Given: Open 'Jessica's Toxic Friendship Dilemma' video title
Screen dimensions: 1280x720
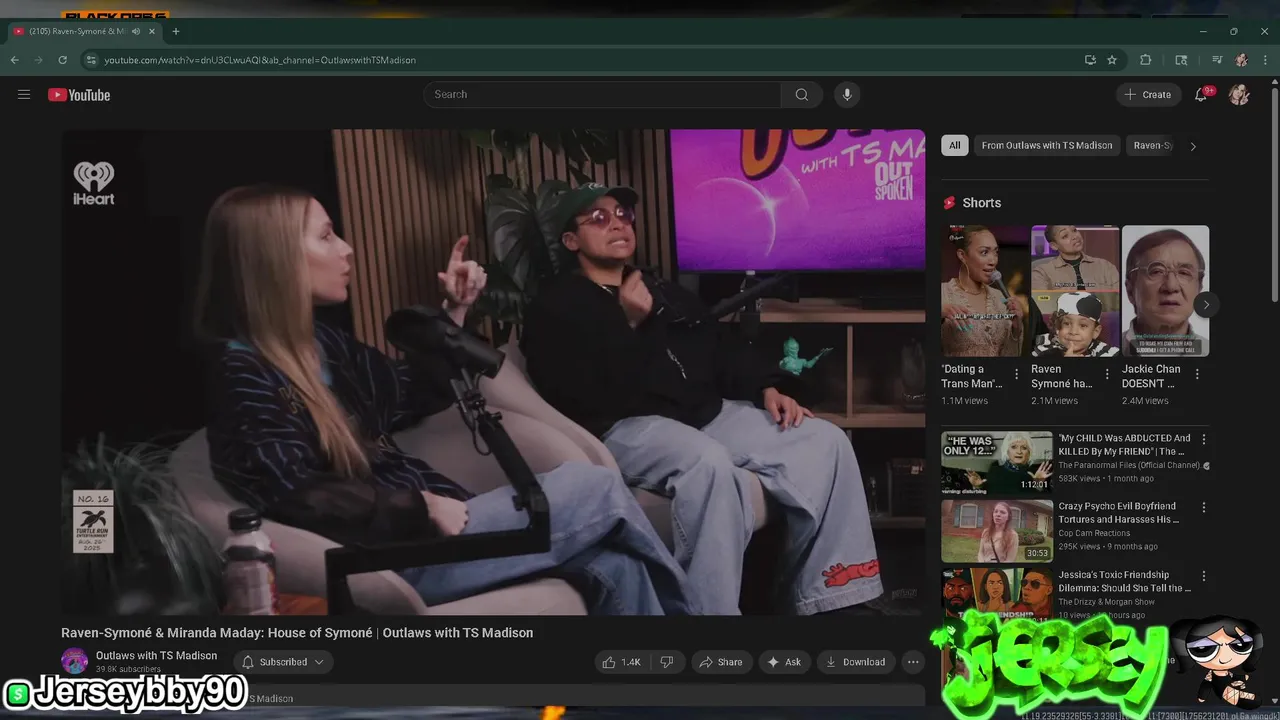Looking at the screenshot, I should pos(1124,581).
